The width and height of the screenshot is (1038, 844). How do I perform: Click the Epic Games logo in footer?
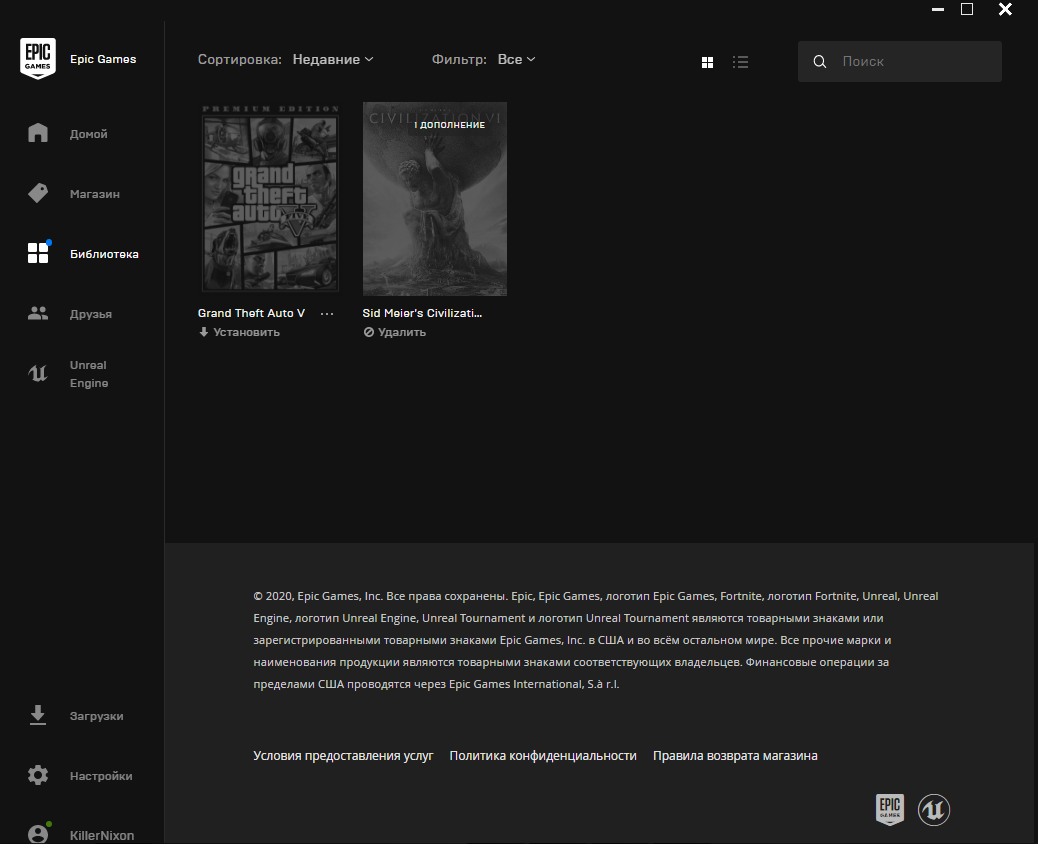point(890,810)
